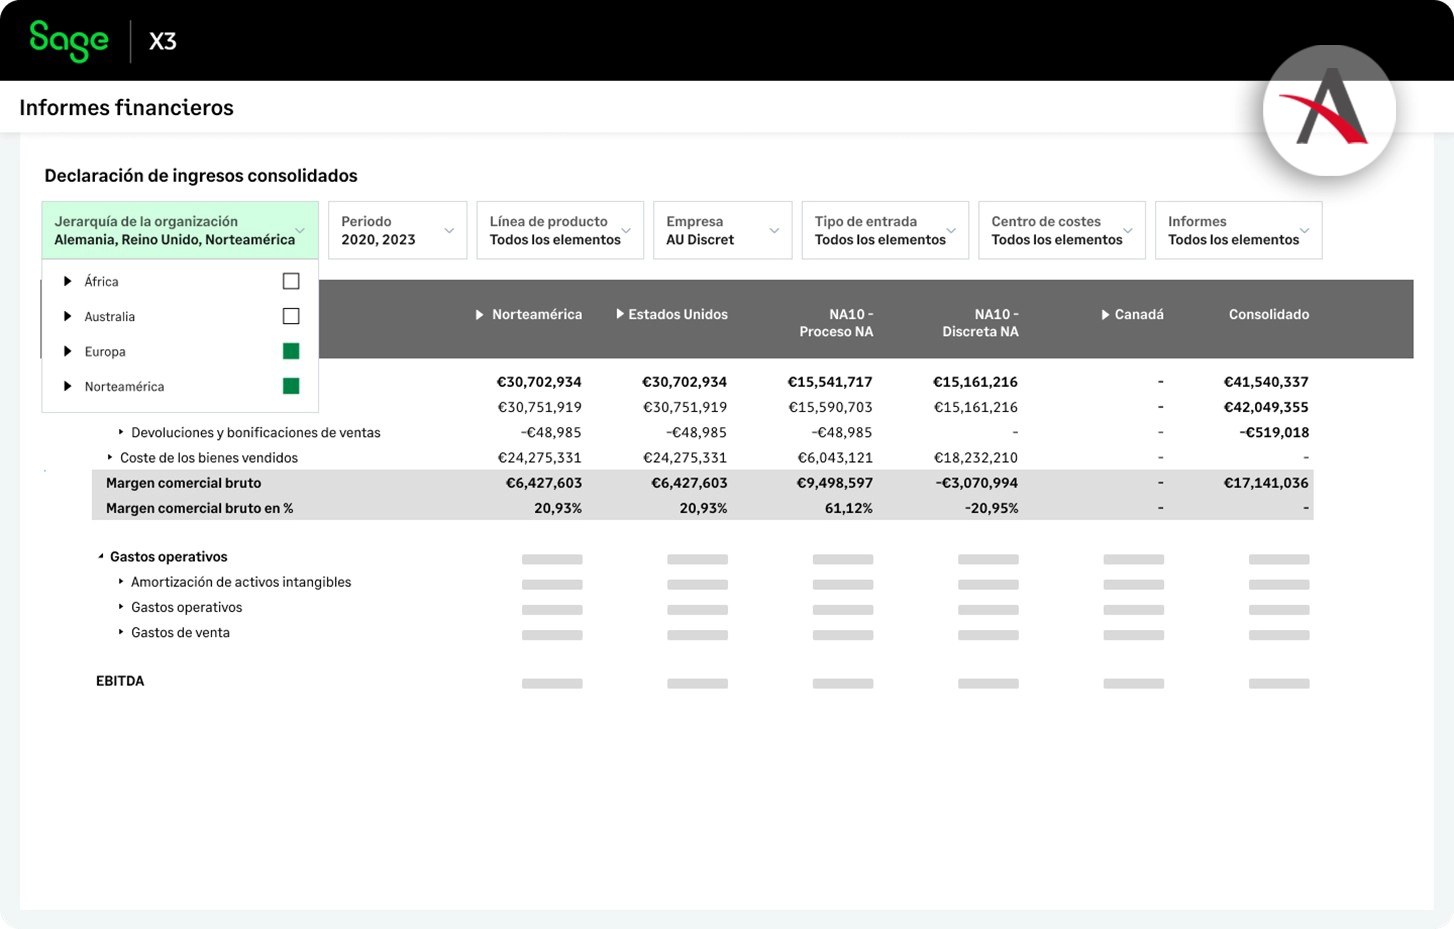
Task: Open the Periodo dropdown
Action: click(x=397, y=231)
